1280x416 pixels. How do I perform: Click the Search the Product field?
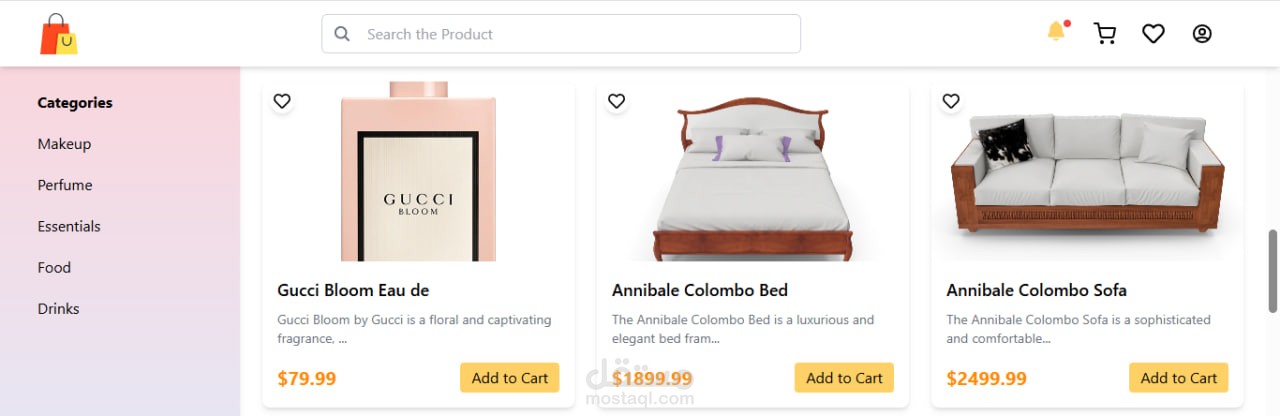[575, 34]
